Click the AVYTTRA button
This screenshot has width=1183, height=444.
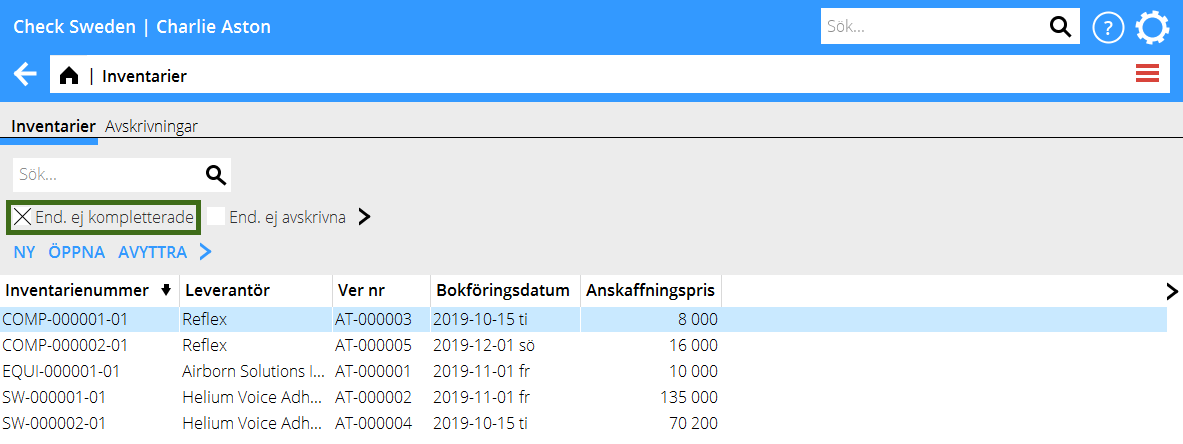[x=153, y=252]
